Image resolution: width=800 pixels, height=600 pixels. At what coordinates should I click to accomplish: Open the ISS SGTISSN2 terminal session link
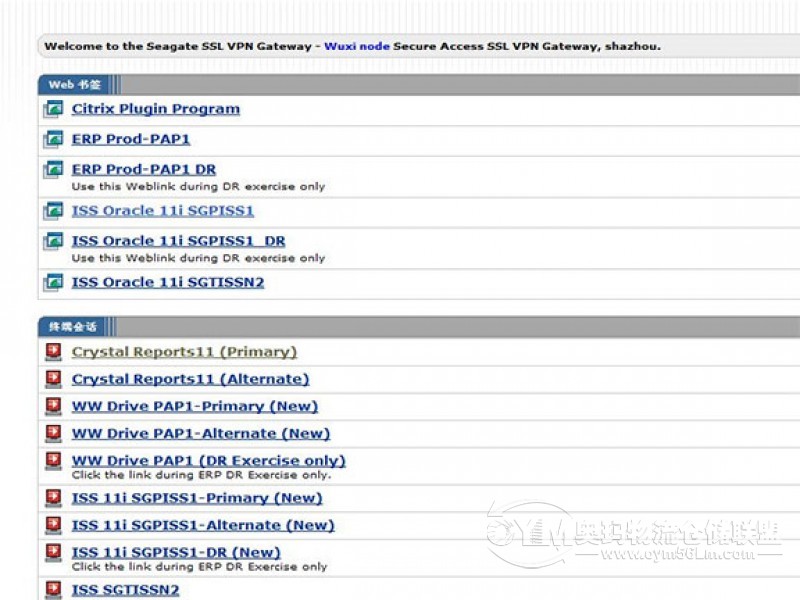(126, 589)
